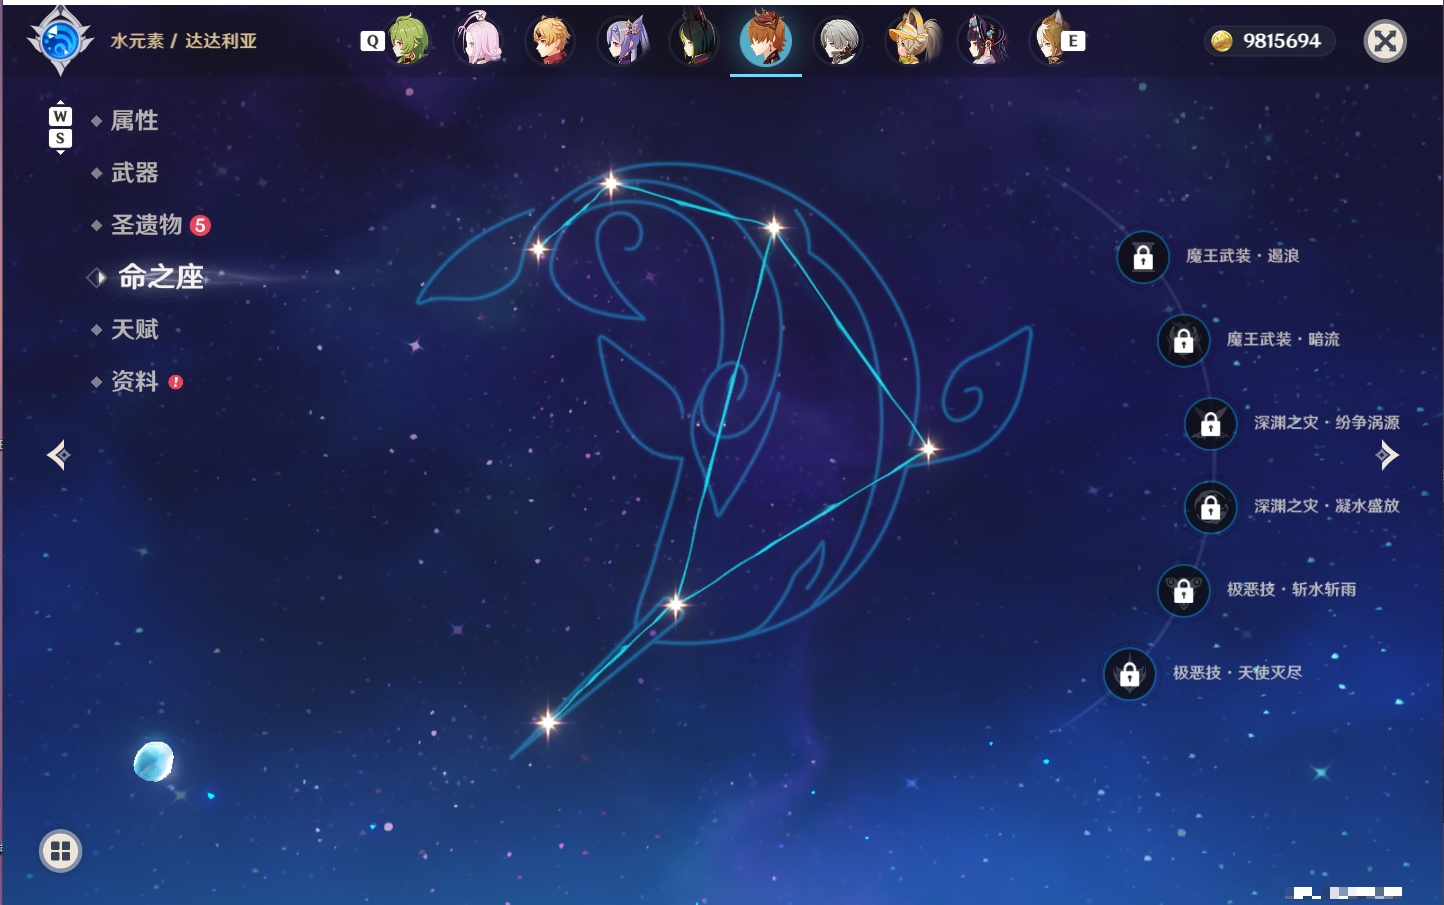1444x905 pixels.
Task: Click the lock icon beside 极恶技·天使灭尽
Action: pyautogui.click(x=1130, y=673)
